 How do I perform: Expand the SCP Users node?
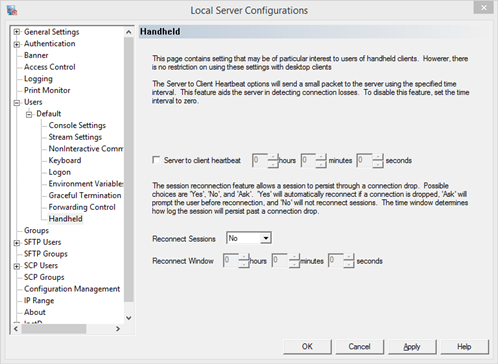(16, 266)
